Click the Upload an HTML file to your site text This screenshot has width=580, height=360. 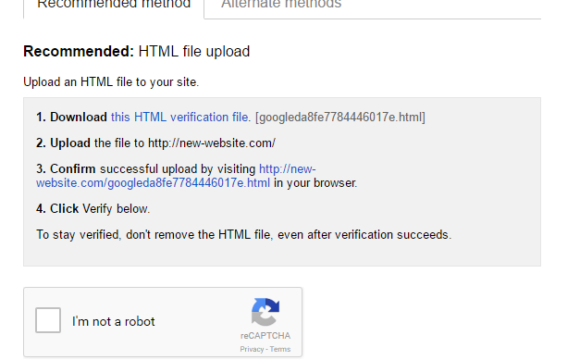click(111, 82)
